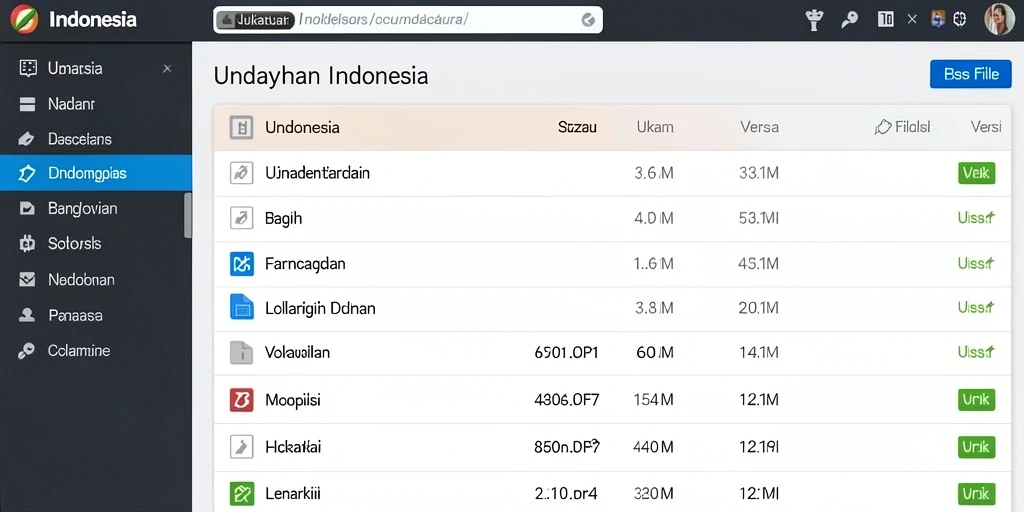Click the 33.1M value for Ujnadentardain
The height and width of the screenshot is (512, 1024).
point(758,173)
